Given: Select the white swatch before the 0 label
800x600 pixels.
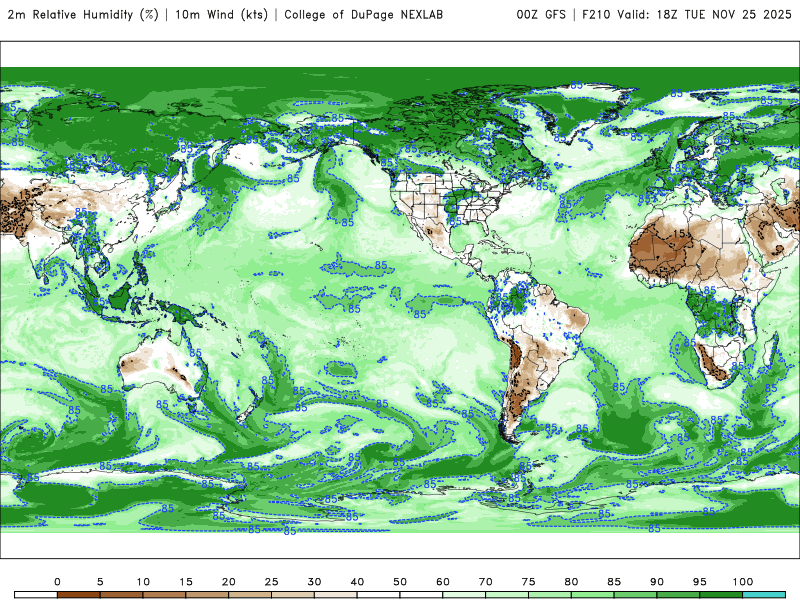Looking at the screenshot, I should point(36,595).
